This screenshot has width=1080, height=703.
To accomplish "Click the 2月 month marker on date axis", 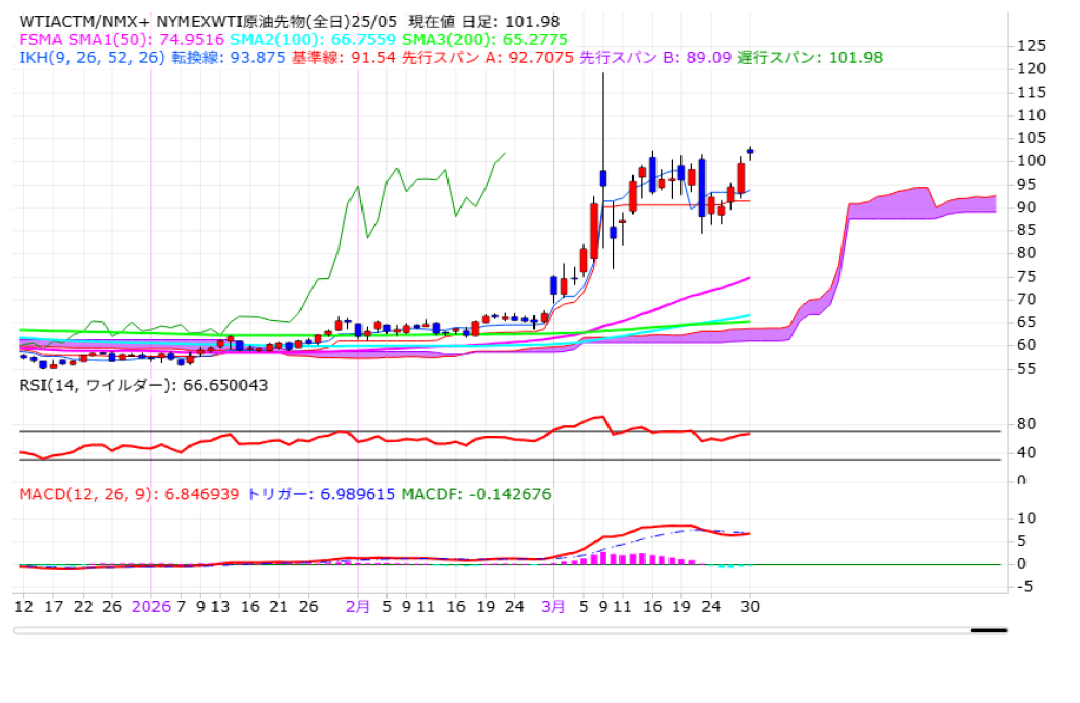I will tap(358, 606).
